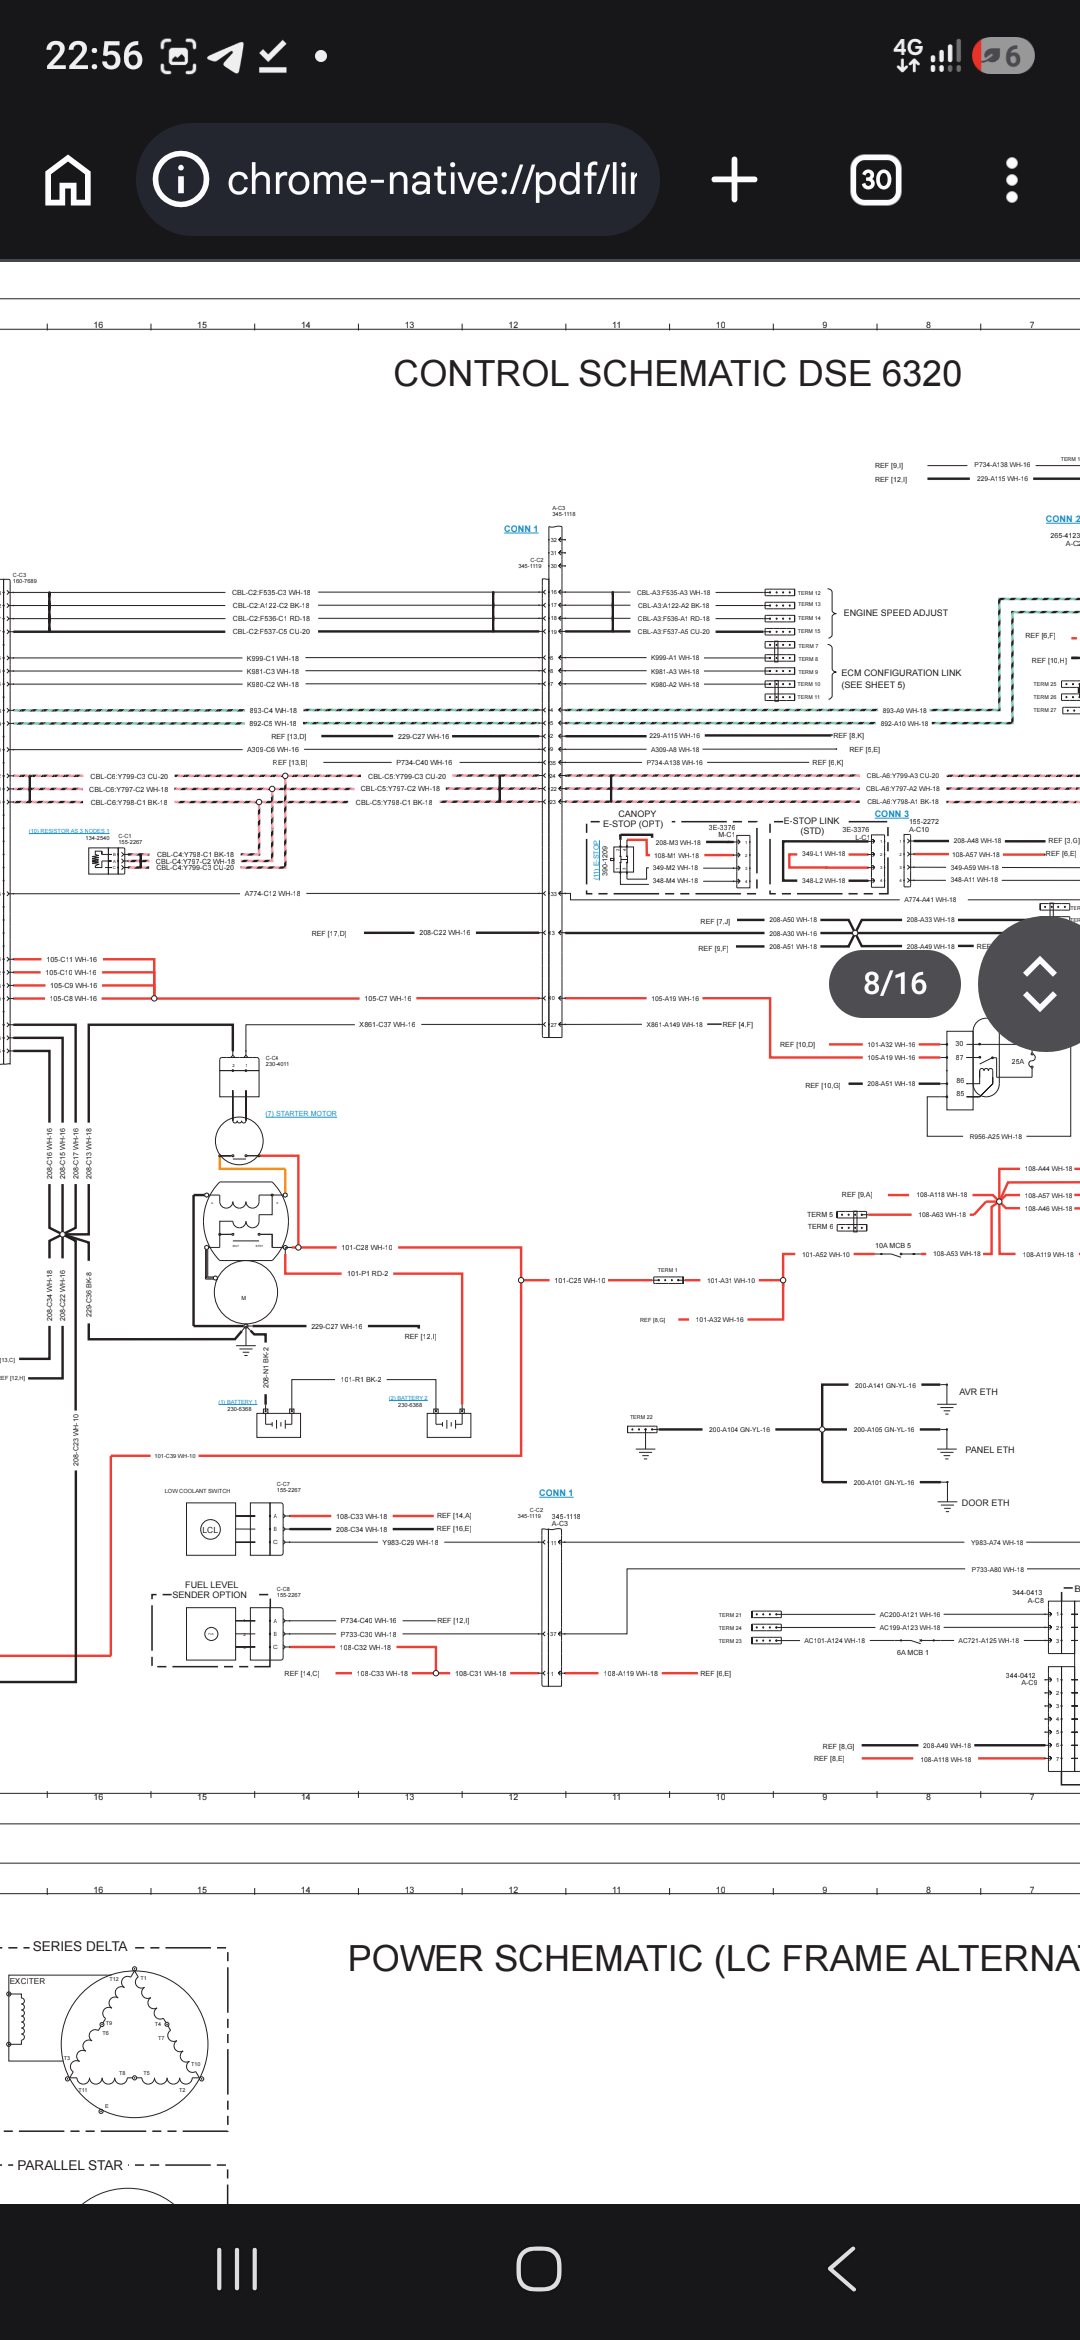
Task: Open the CONN 2 link
Action: click(1062, 519)
